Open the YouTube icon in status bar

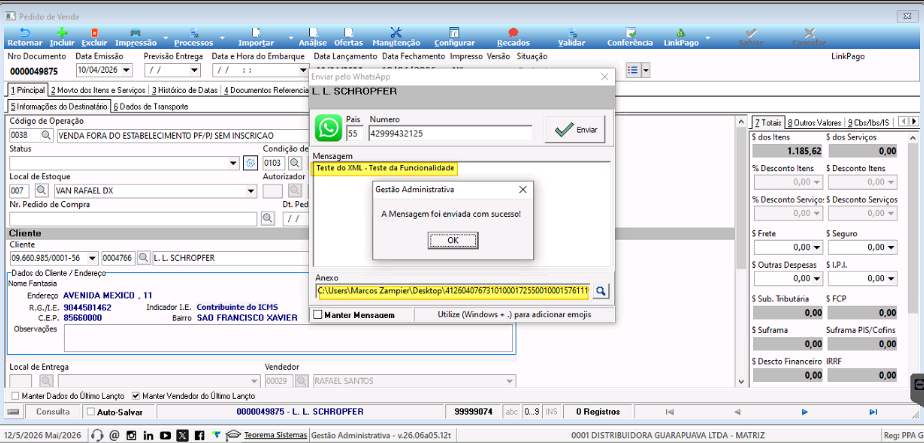pyautogui.click(x=166, y=435)
